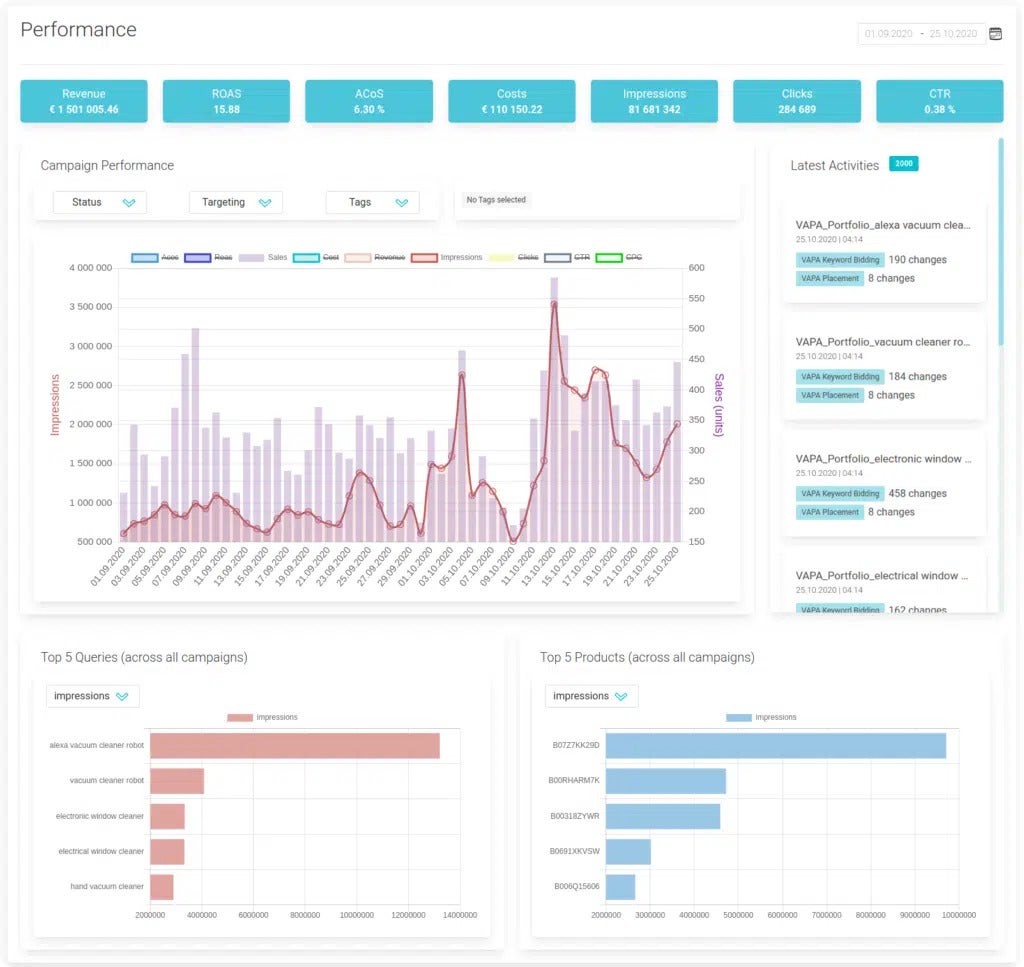Select the ROAS metric card
The image size is (1024, 967).
pyautogui.click(x=226, y=101)
